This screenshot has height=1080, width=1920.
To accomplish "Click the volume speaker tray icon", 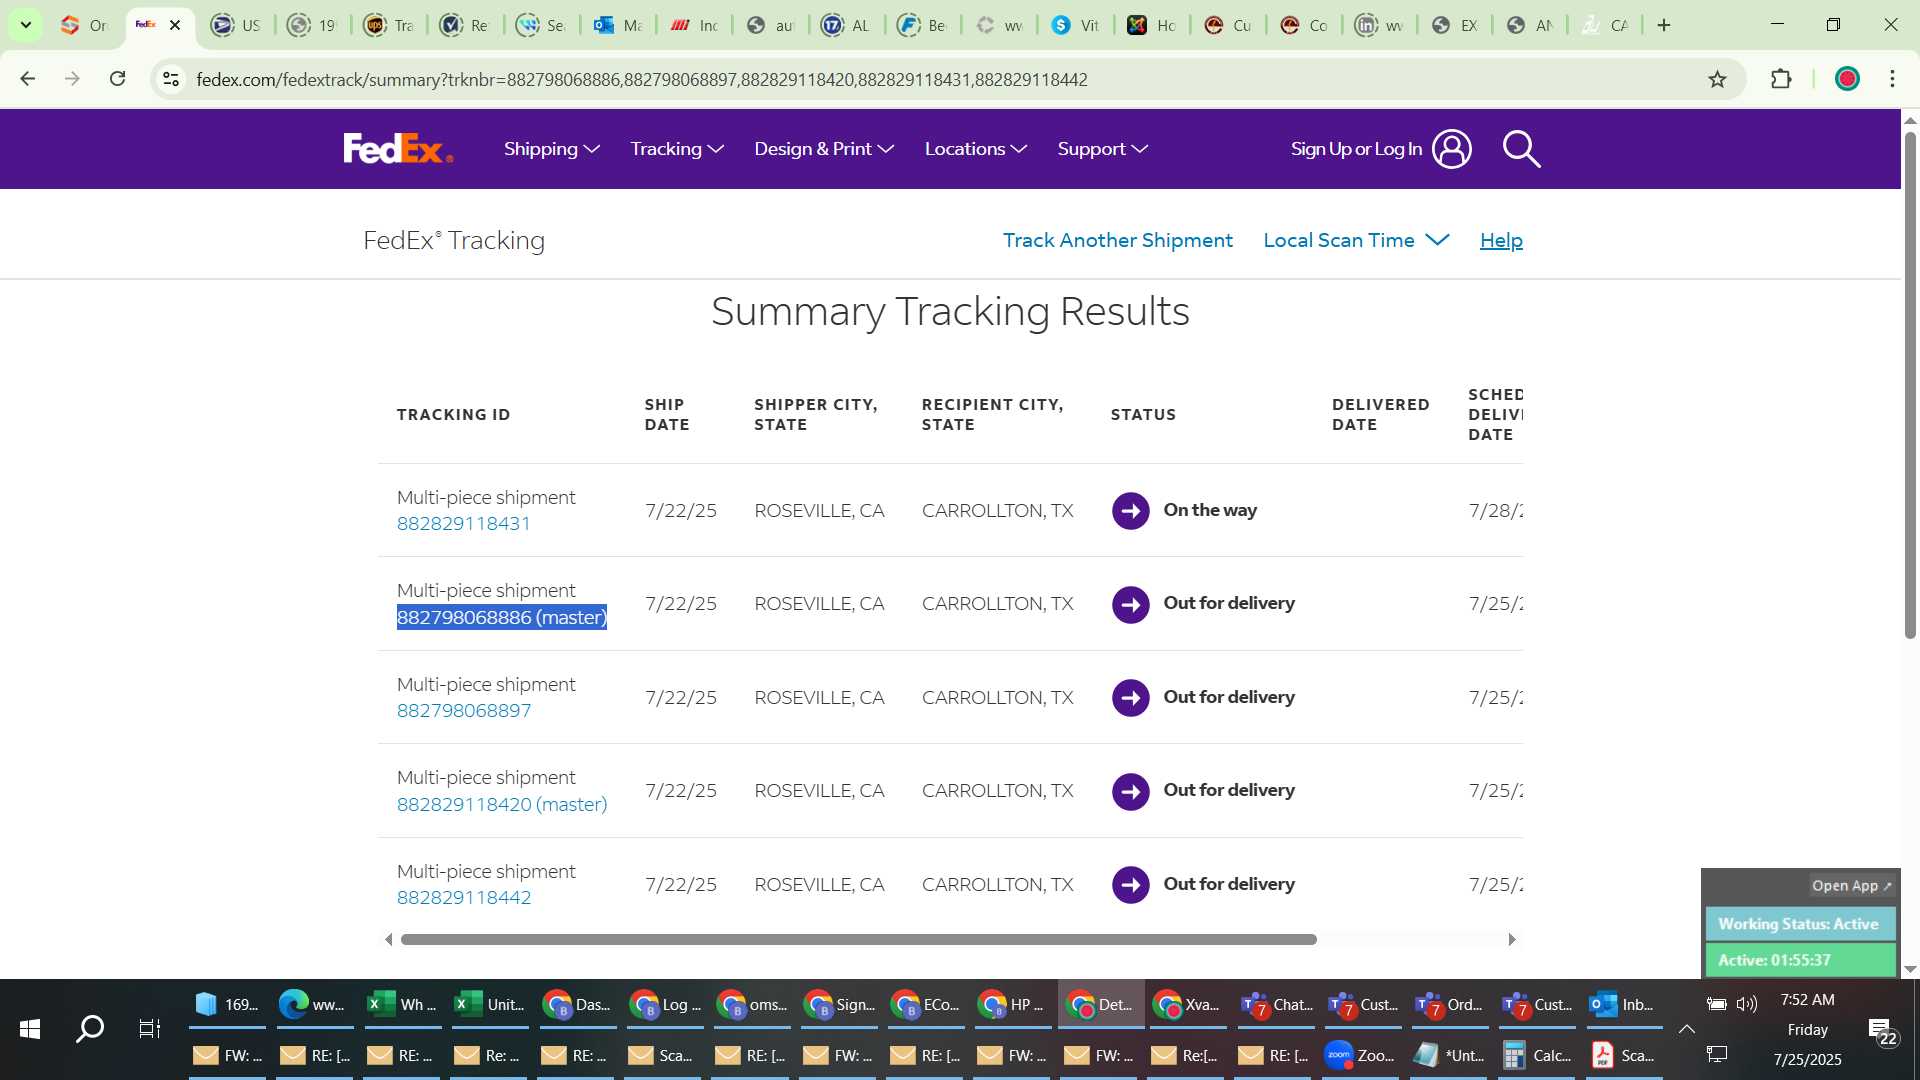I will point(1747,1004).
